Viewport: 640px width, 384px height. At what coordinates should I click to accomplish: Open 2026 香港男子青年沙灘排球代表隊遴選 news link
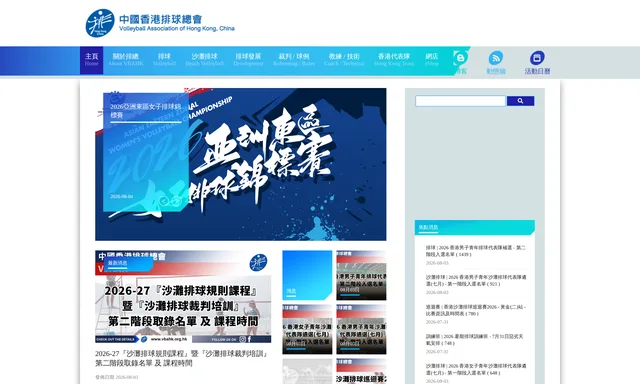[x=476, y=280]
